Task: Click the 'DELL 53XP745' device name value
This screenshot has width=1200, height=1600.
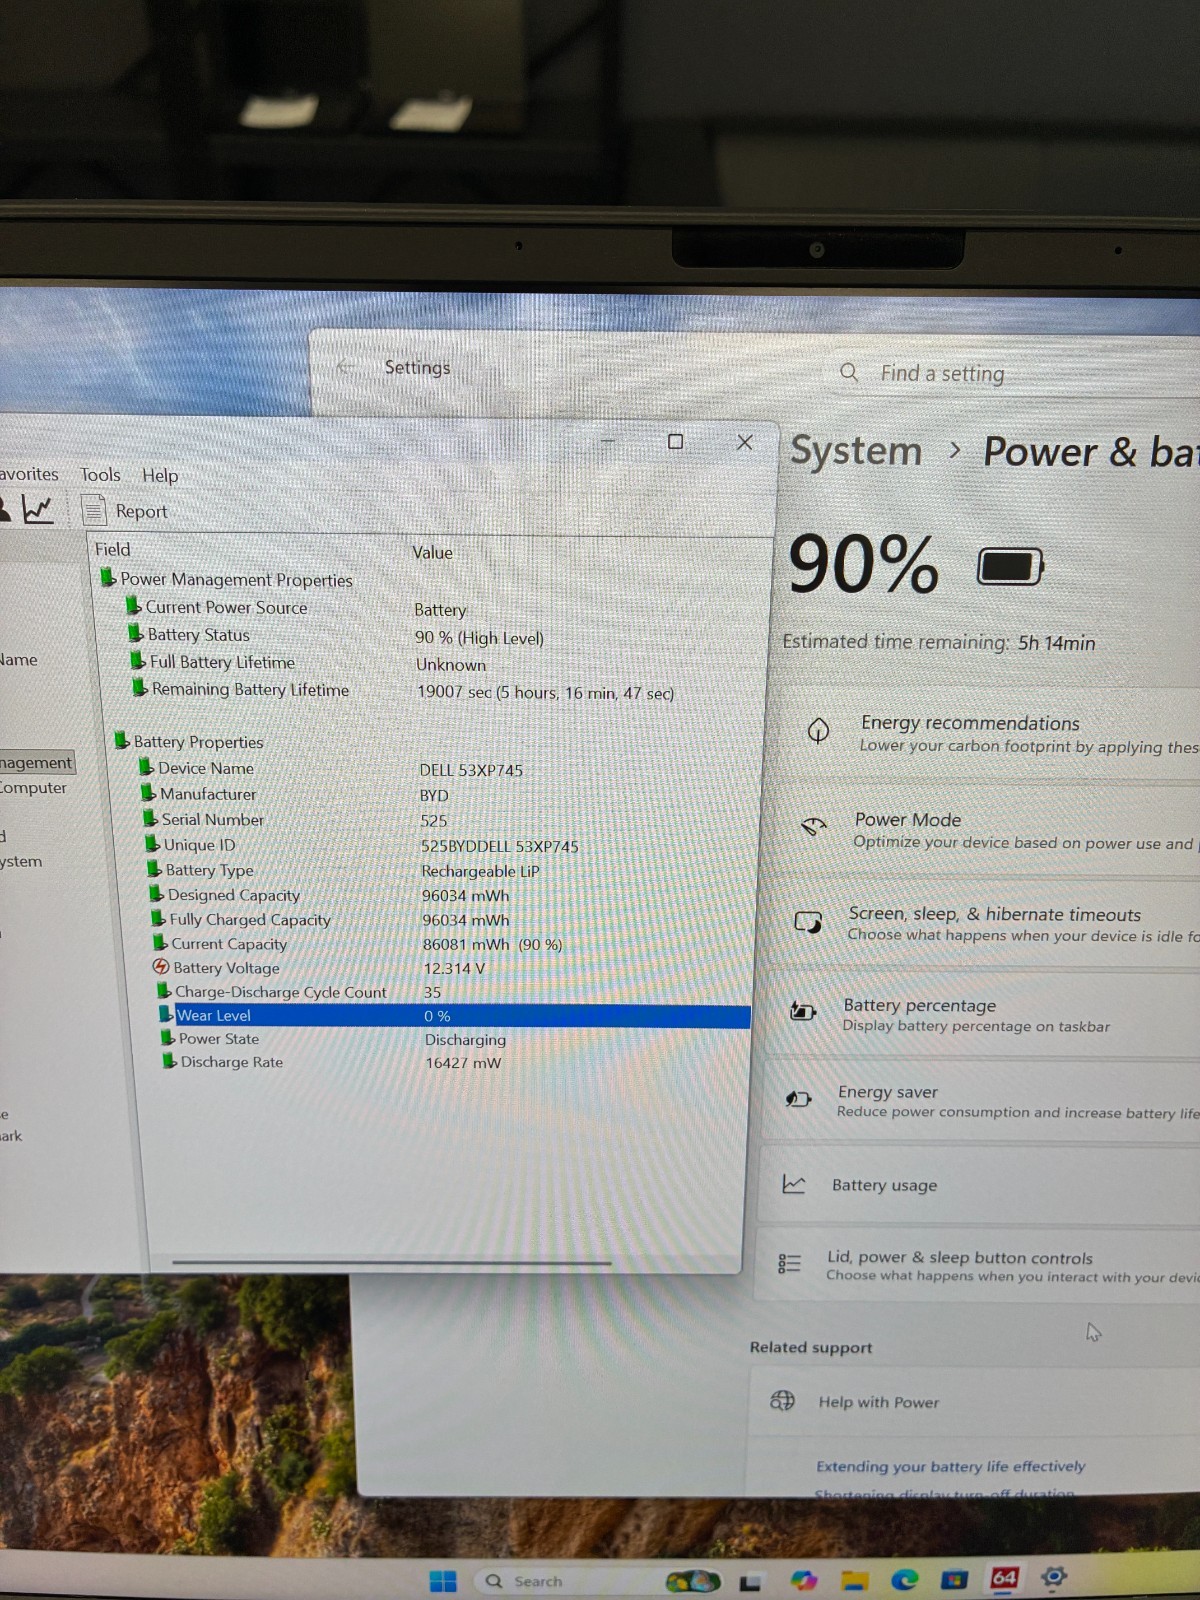Action: click(471, 770)
